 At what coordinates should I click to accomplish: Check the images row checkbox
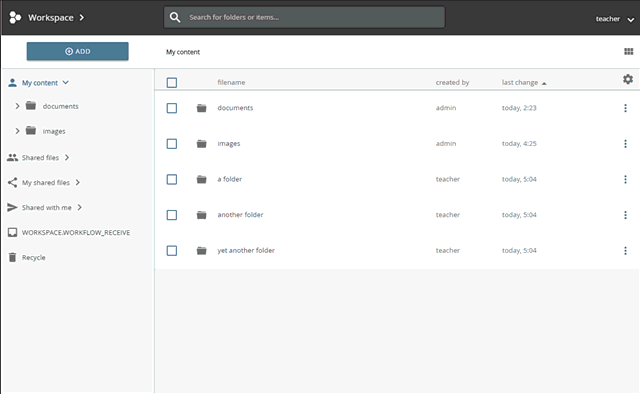pyautogui.click(x=172, y=144)
